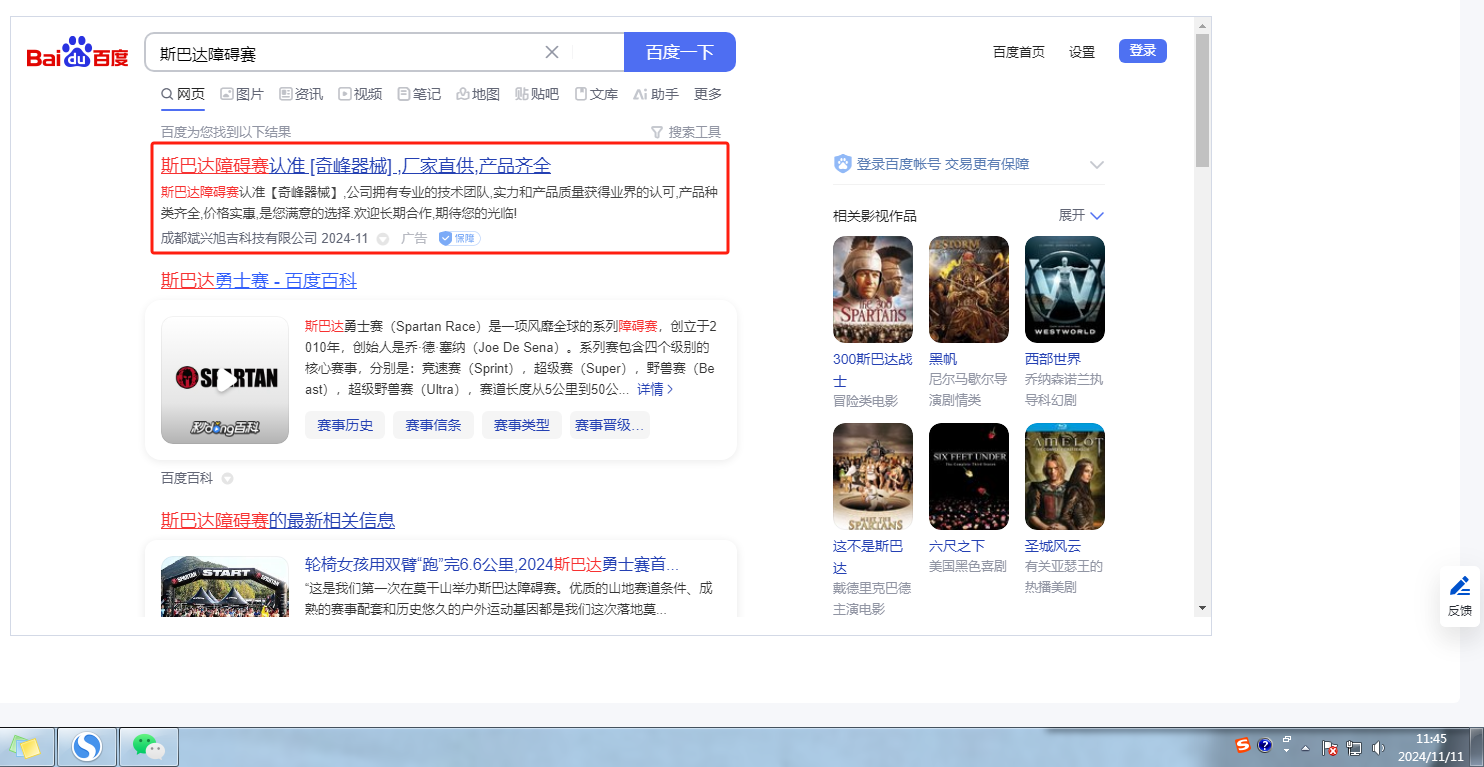Click the Baidu logo
The image size is (1484, 767).
77,53
